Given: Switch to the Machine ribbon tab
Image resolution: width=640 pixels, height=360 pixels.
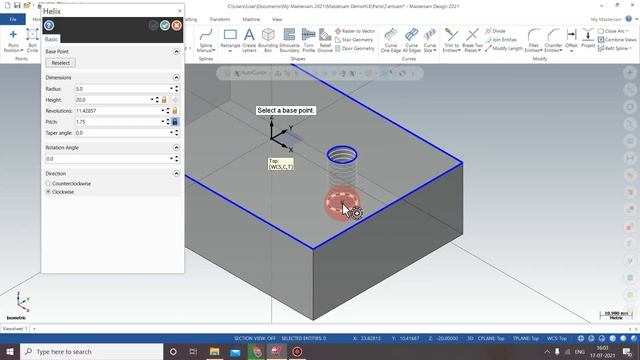Looking at the screenshot, I should point(251,19).
